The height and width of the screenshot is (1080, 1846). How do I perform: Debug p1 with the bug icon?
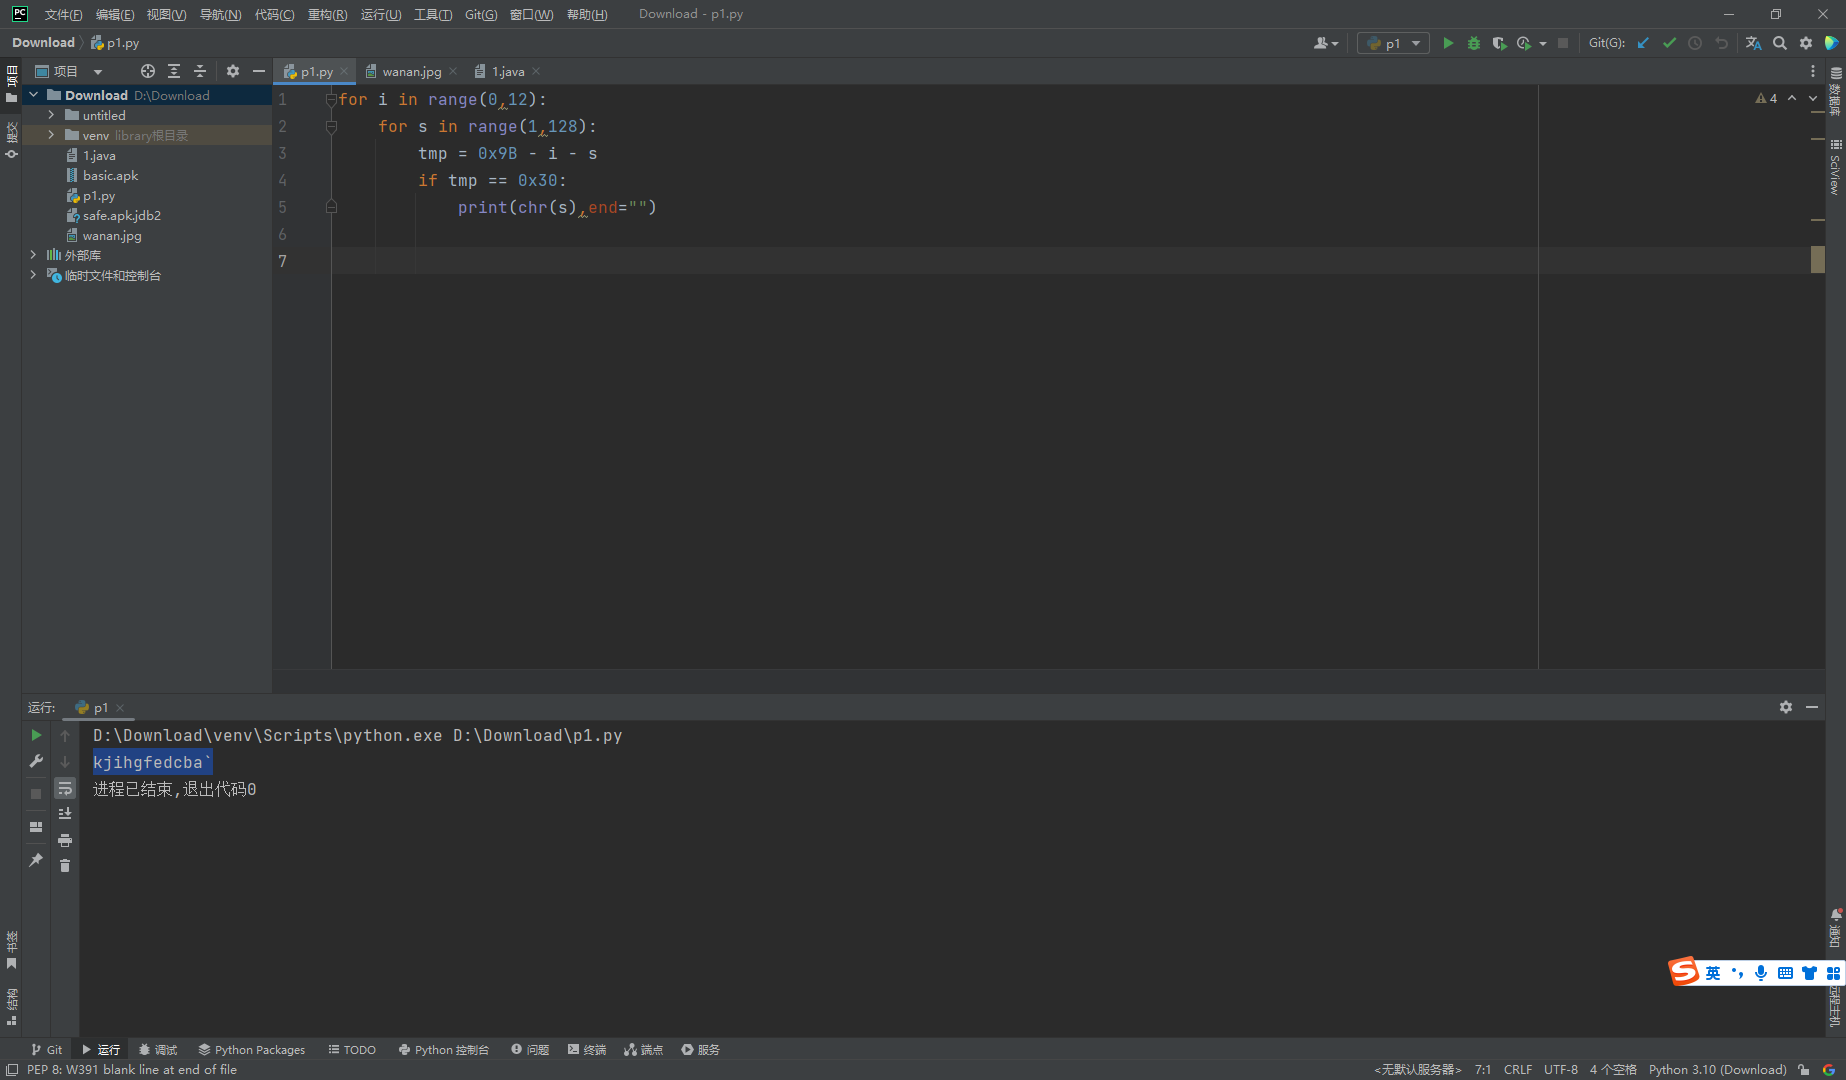[x=1473, y=43]
